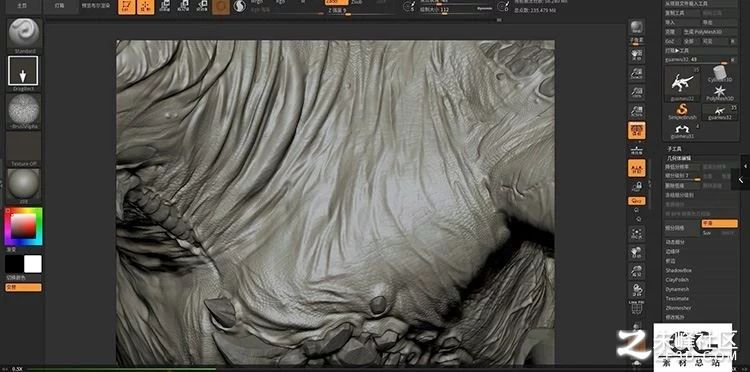
Task: Select the small guaiwu32 tool thumbnail
Action: coord(720,112)
